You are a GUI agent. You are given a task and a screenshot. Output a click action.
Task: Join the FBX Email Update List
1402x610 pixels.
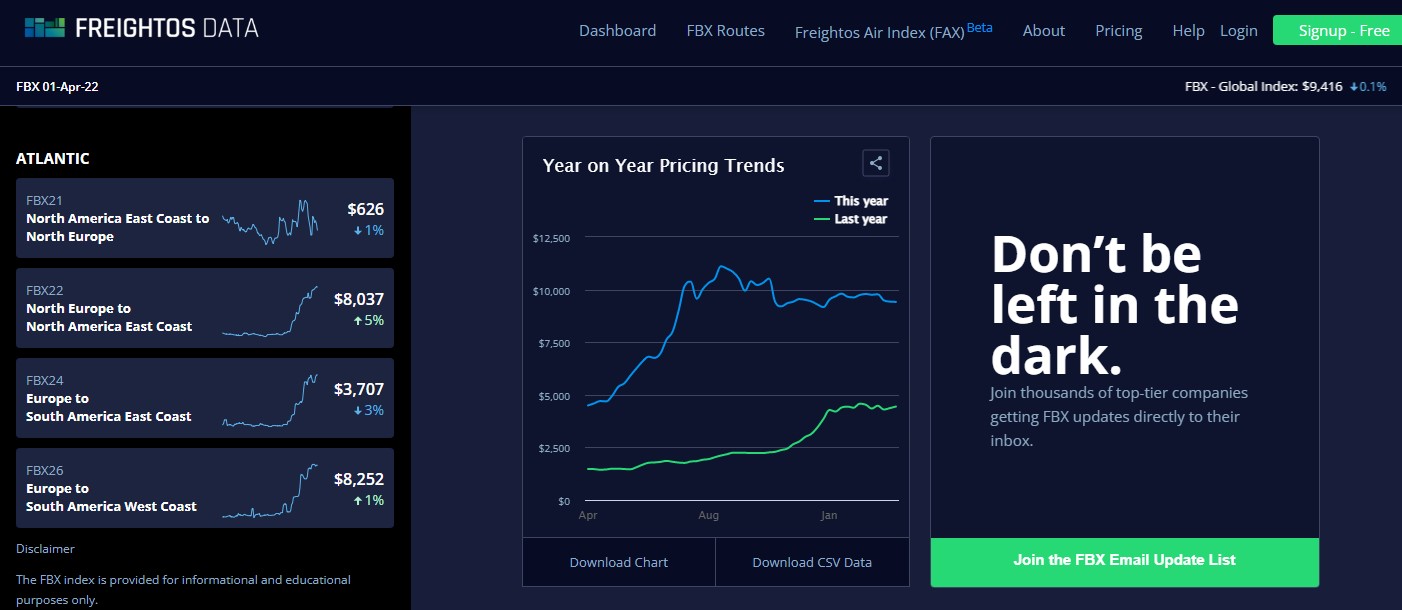tap(1124, 560)
